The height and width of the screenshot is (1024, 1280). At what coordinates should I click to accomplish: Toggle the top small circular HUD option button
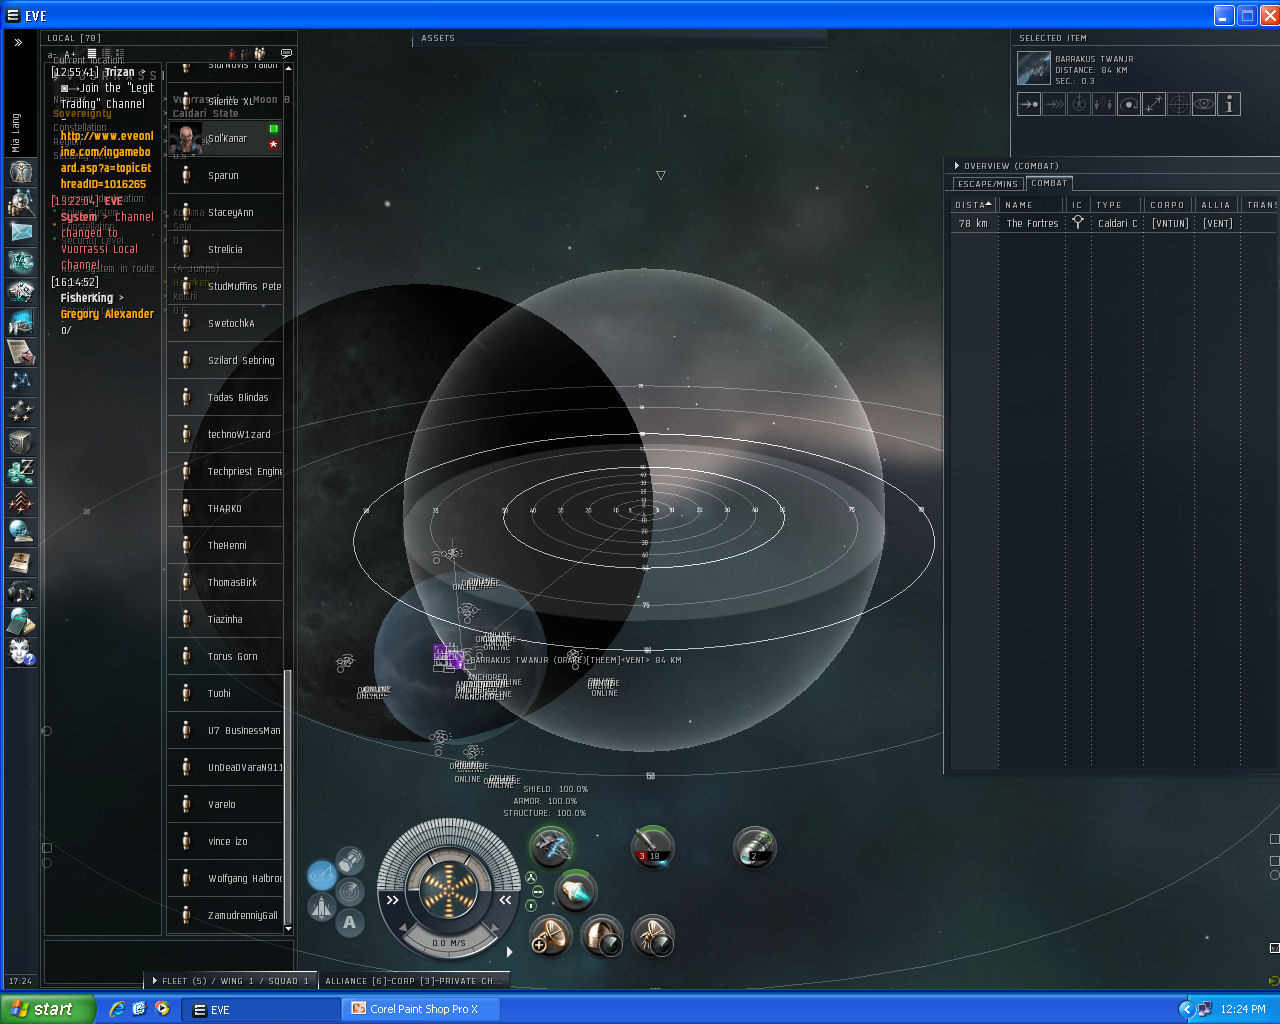coord(531,877)
